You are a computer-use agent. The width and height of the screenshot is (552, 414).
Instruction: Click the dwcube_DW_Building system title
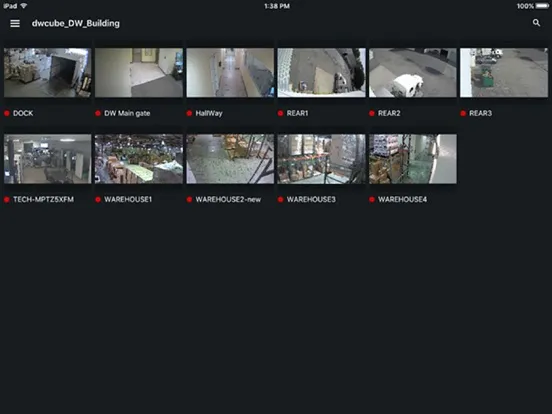tap(76, 24)
